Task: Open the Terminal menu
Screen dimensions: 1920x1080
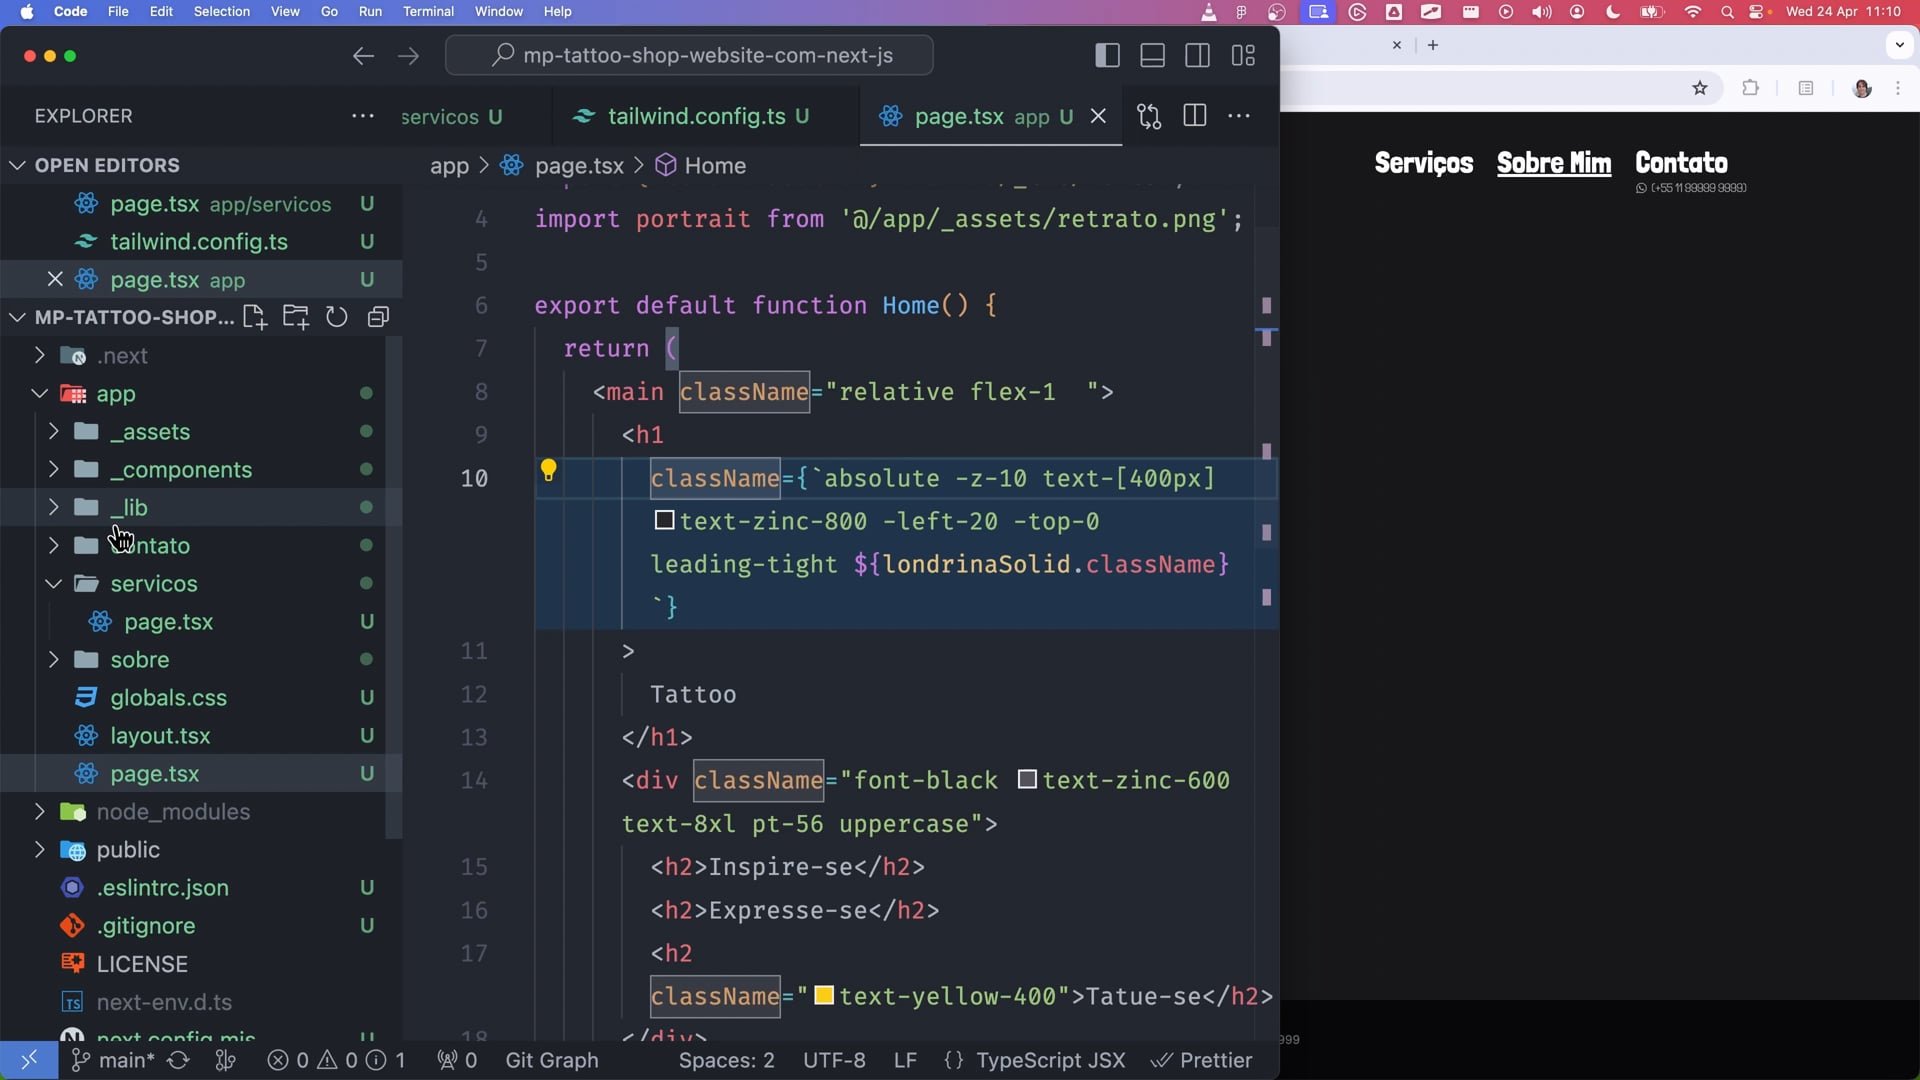Action: tap(428, 12)
